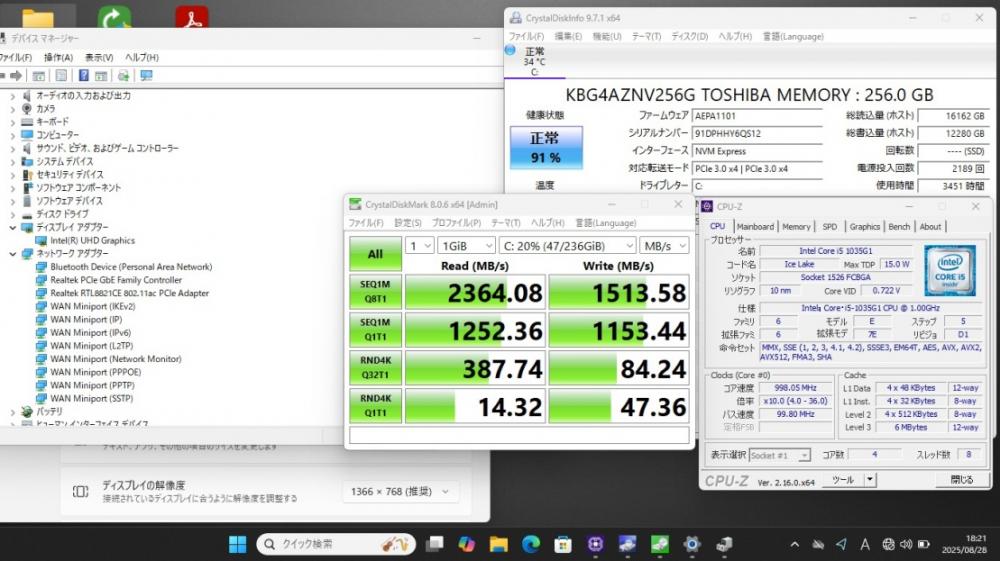The height and width of the screenshot is (561, 1000).
Task: Open File Explorer from the taskbar
Action: (499, 544)
